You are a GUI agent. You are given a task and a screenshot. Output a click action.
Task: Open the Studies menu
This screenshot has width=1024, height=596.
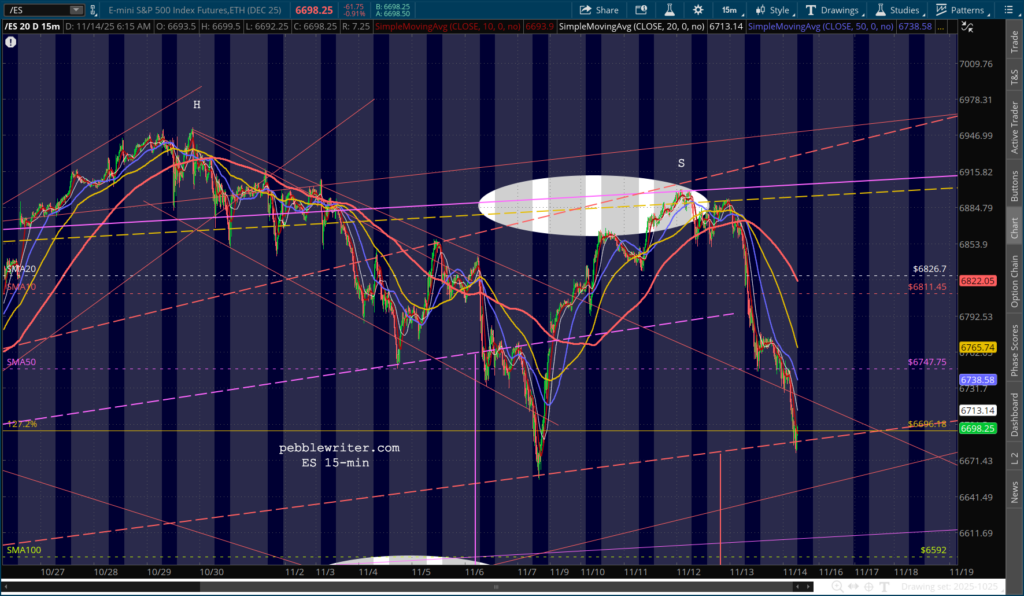coord(898,10)
